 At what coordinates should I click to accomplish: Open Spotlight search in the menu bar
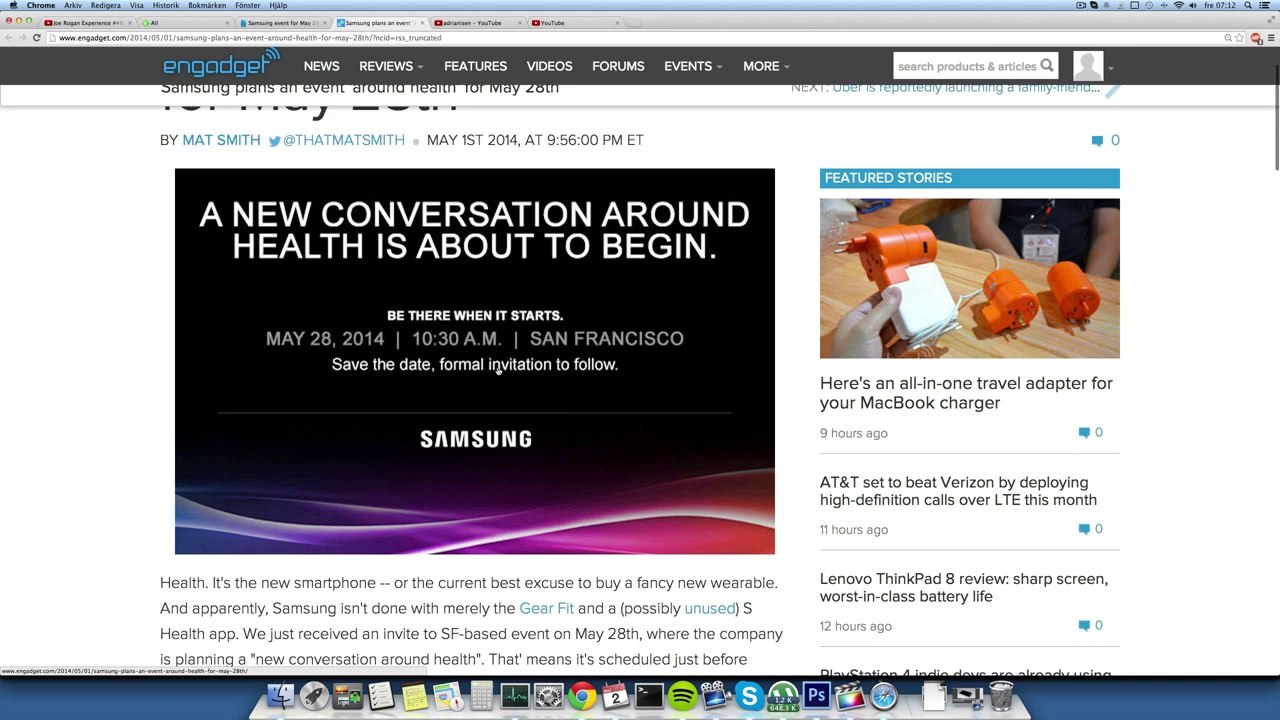click(x=1249, y=5)
